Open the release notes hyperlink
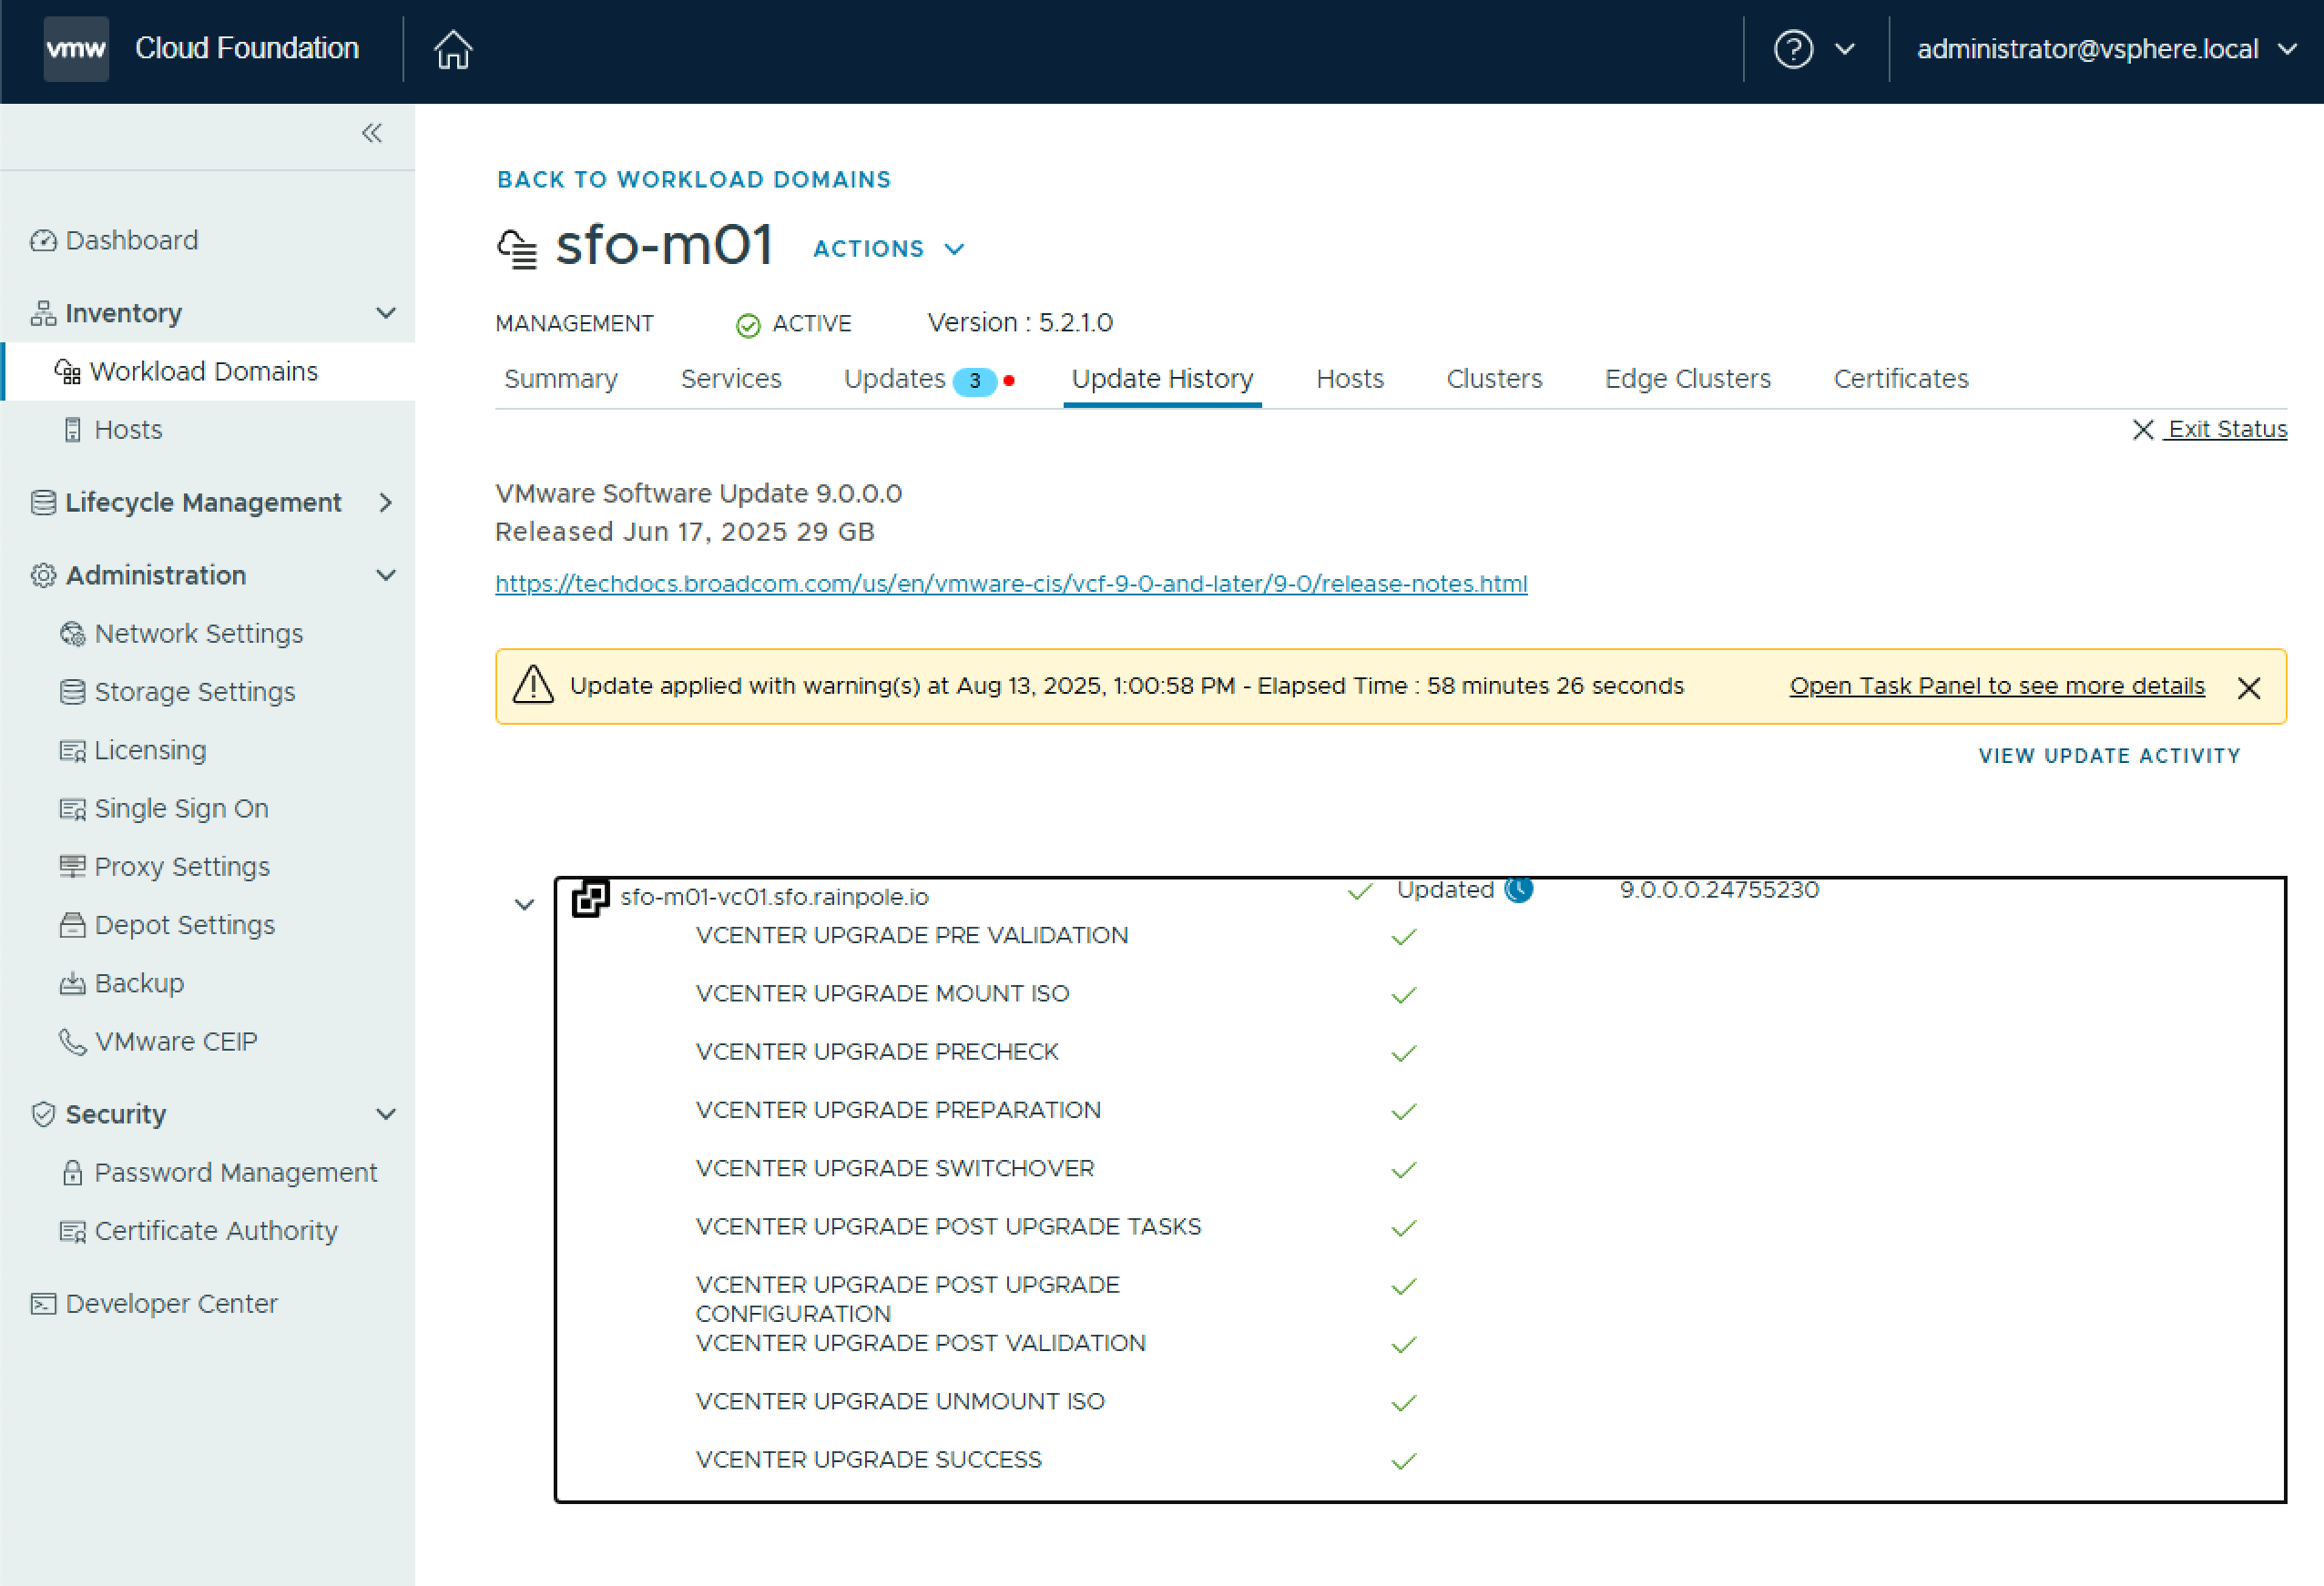The height and width of the screenshot is (1586, 2324). [1010, 584]
